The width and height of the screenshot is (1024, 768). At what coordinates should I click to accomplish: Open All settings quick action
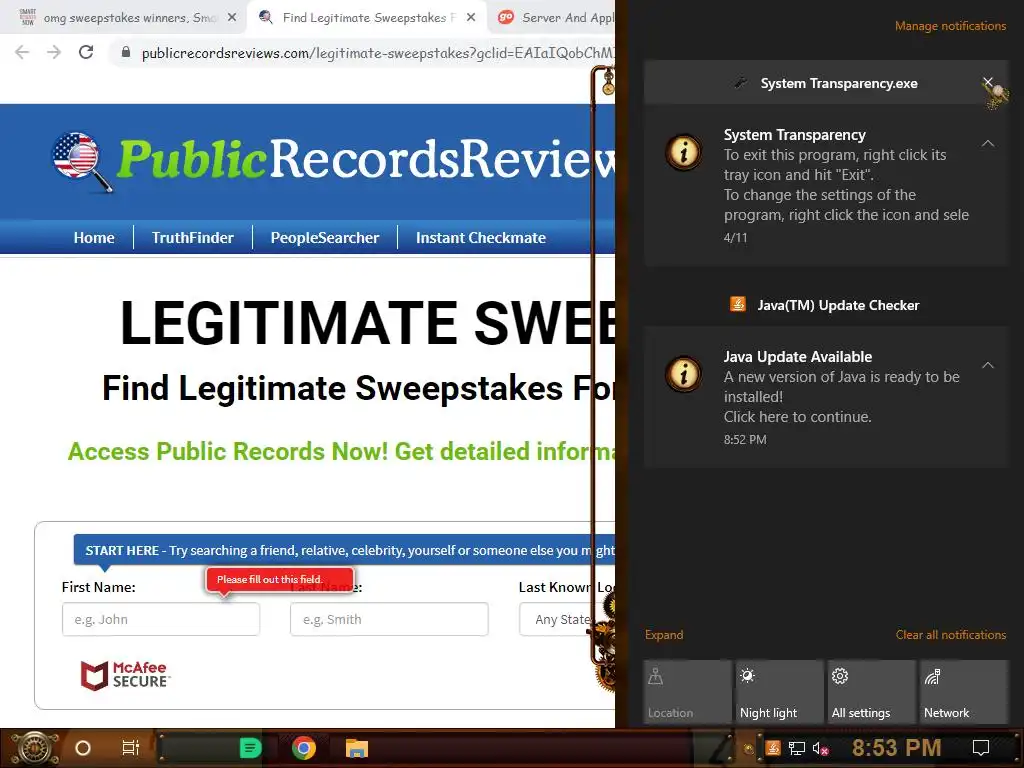[872, 692]
